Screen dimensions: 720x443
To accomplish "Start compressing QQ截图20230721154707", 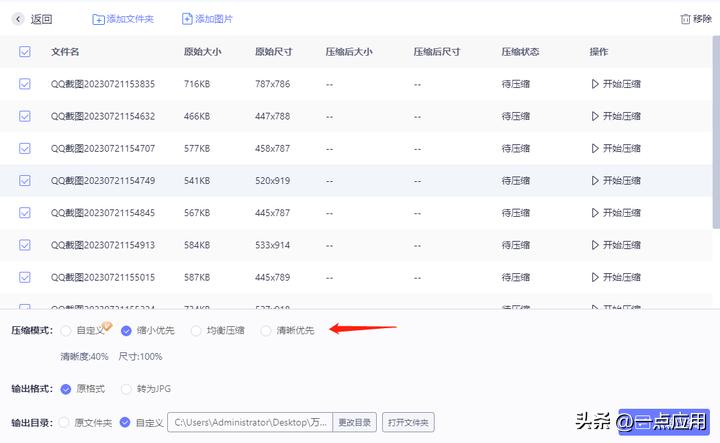I will click(x=616, y=148).
